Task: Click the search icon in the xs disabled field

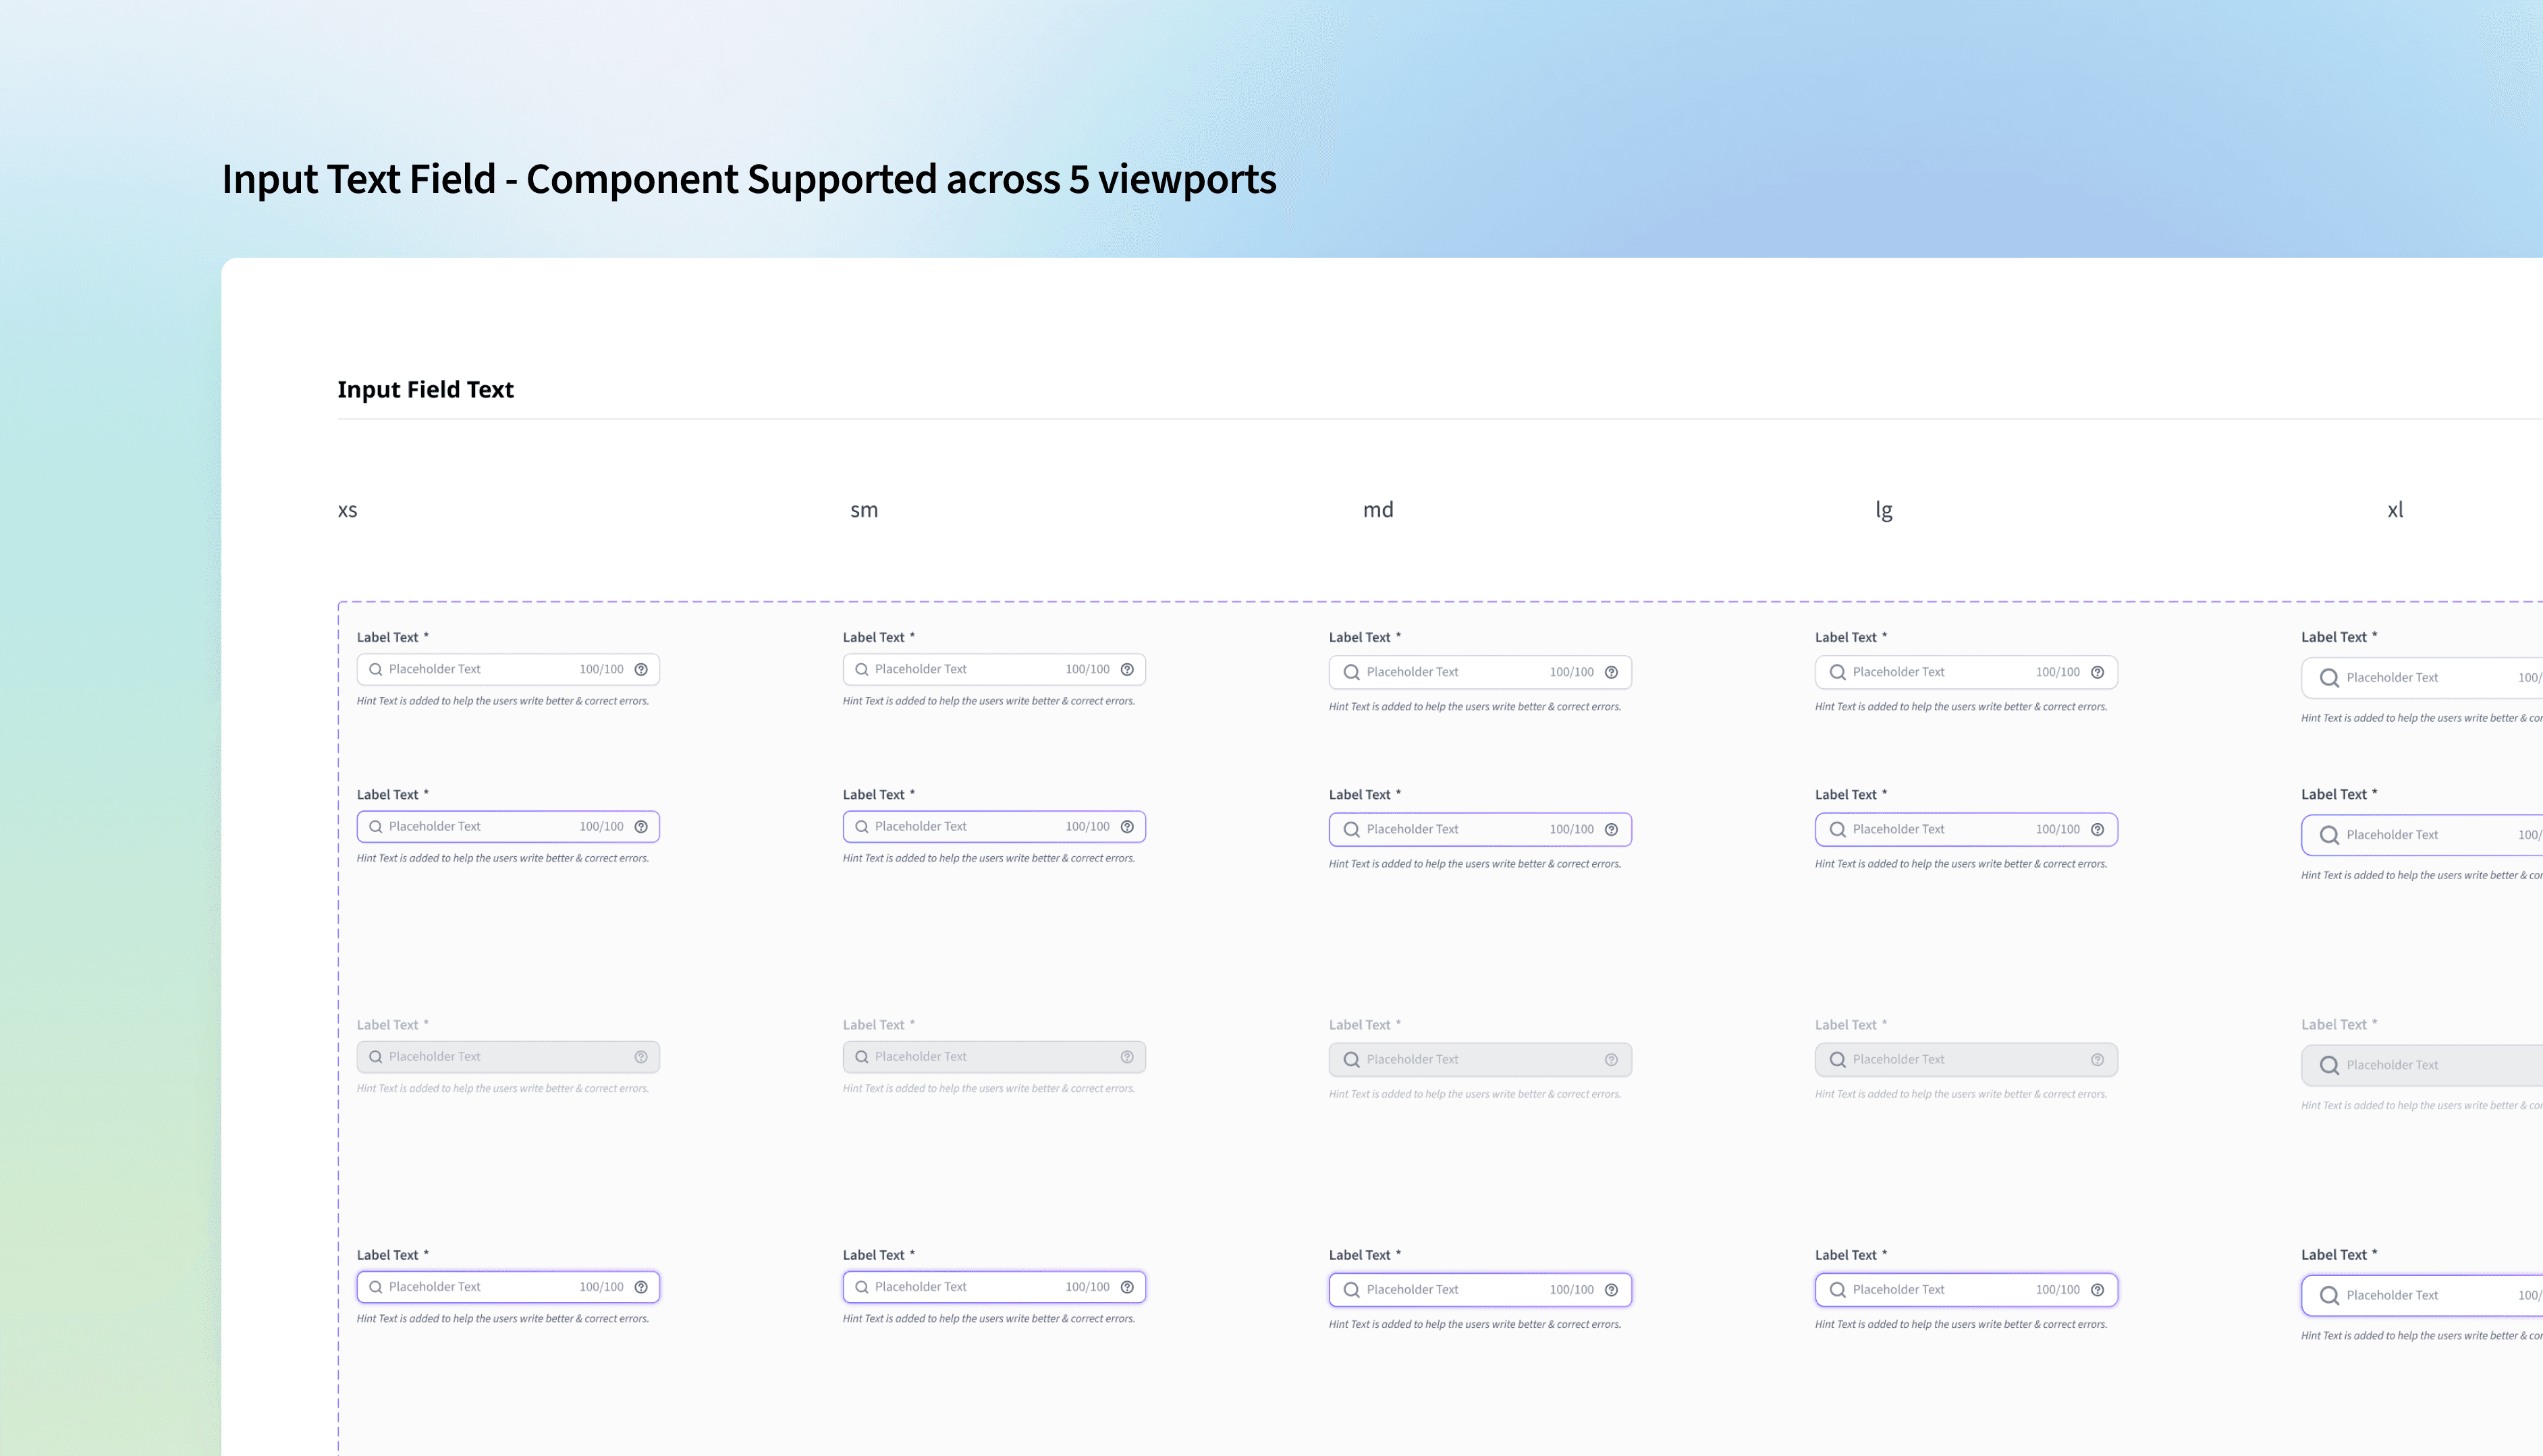Action: 376,1057
